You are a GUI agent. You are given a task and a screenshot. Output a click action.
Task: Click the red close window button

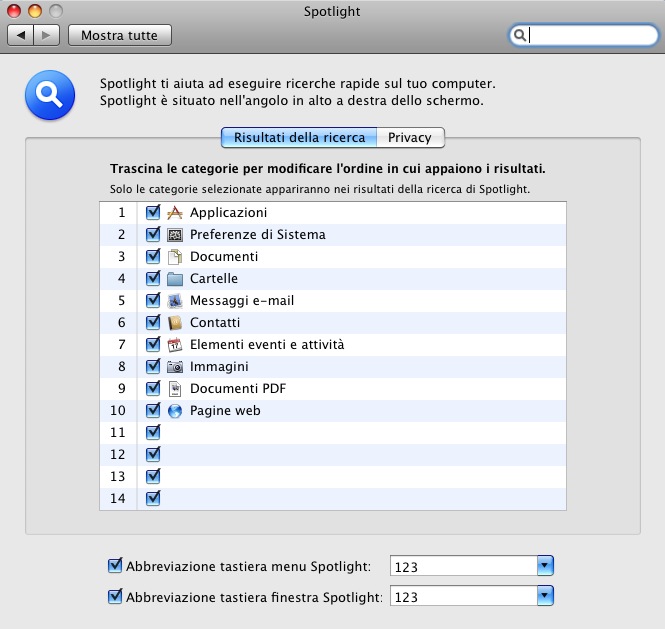click(x=14, y=11)
